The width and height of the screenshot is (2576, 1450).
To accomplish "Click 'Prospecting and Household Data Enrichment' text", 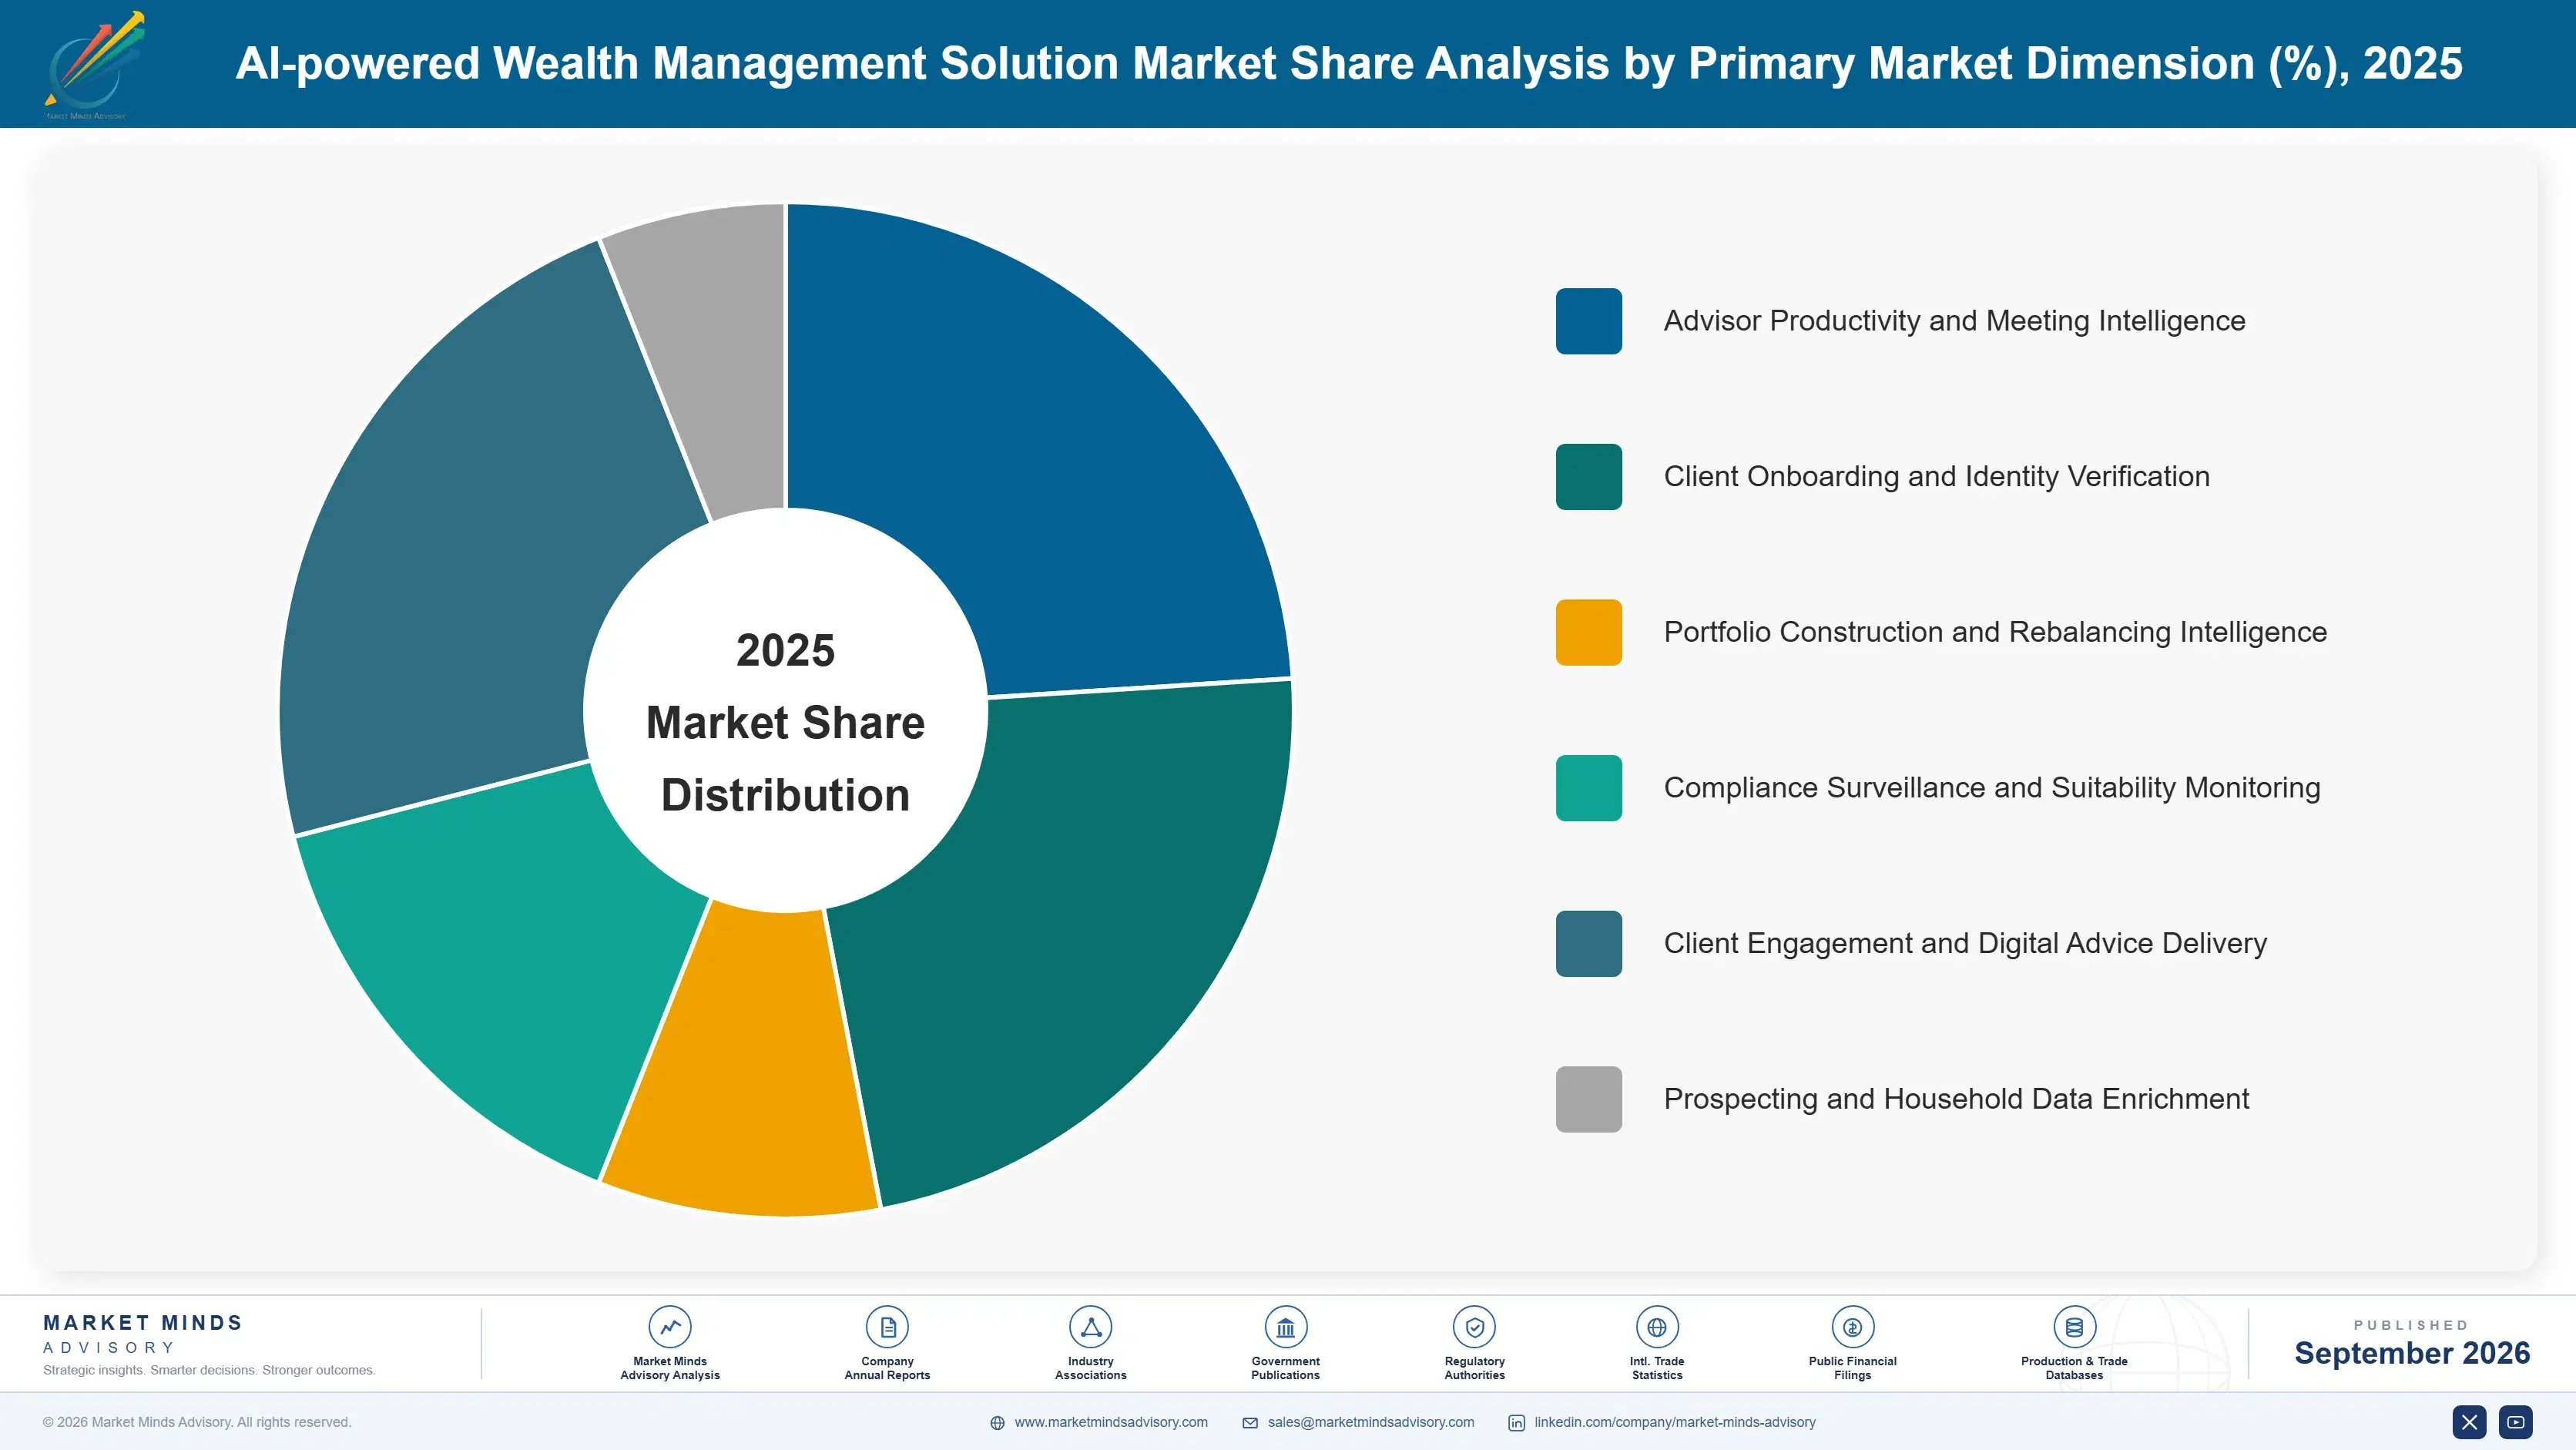I will (x=1956, y=1099).
